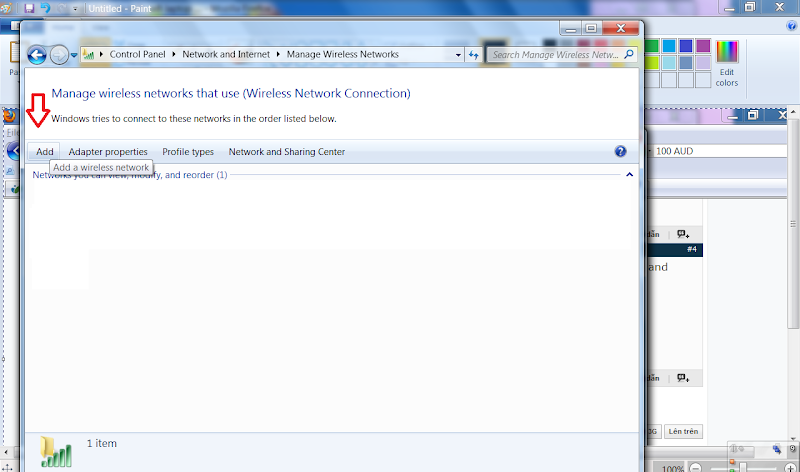Undo in Paint quick access toolbar
The height and width of the screenshot is (472, 800).
45,8
